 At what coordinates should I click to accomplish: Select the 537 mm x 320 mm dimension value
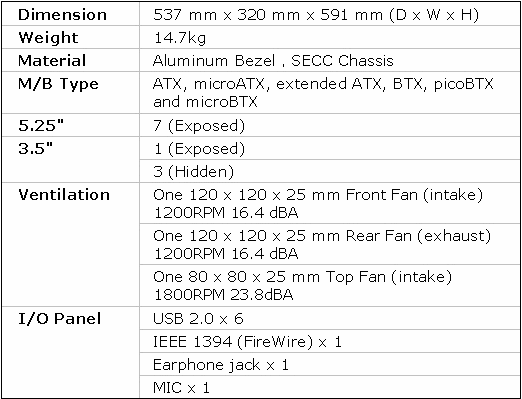click(x=316, y=15)
